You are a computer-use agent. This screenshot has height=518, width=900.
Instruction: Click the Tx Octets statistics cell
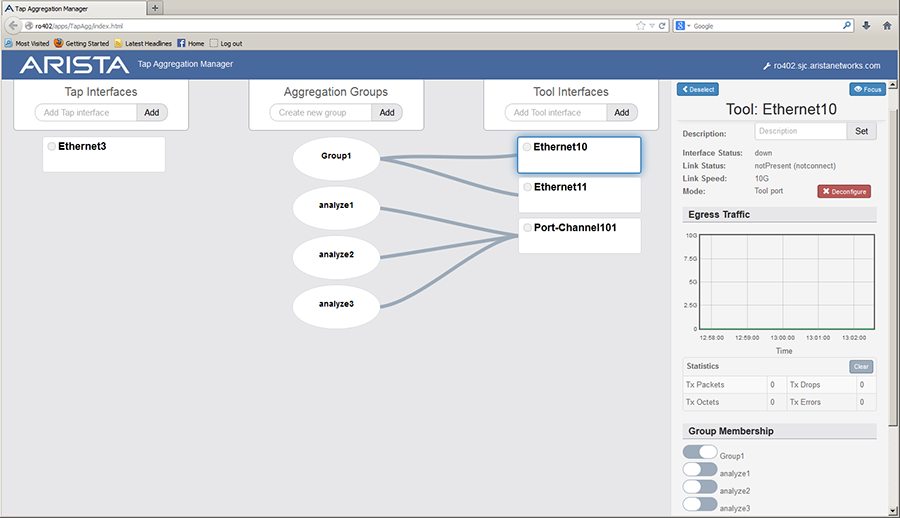pyautogui.click(x=726, y=402)
